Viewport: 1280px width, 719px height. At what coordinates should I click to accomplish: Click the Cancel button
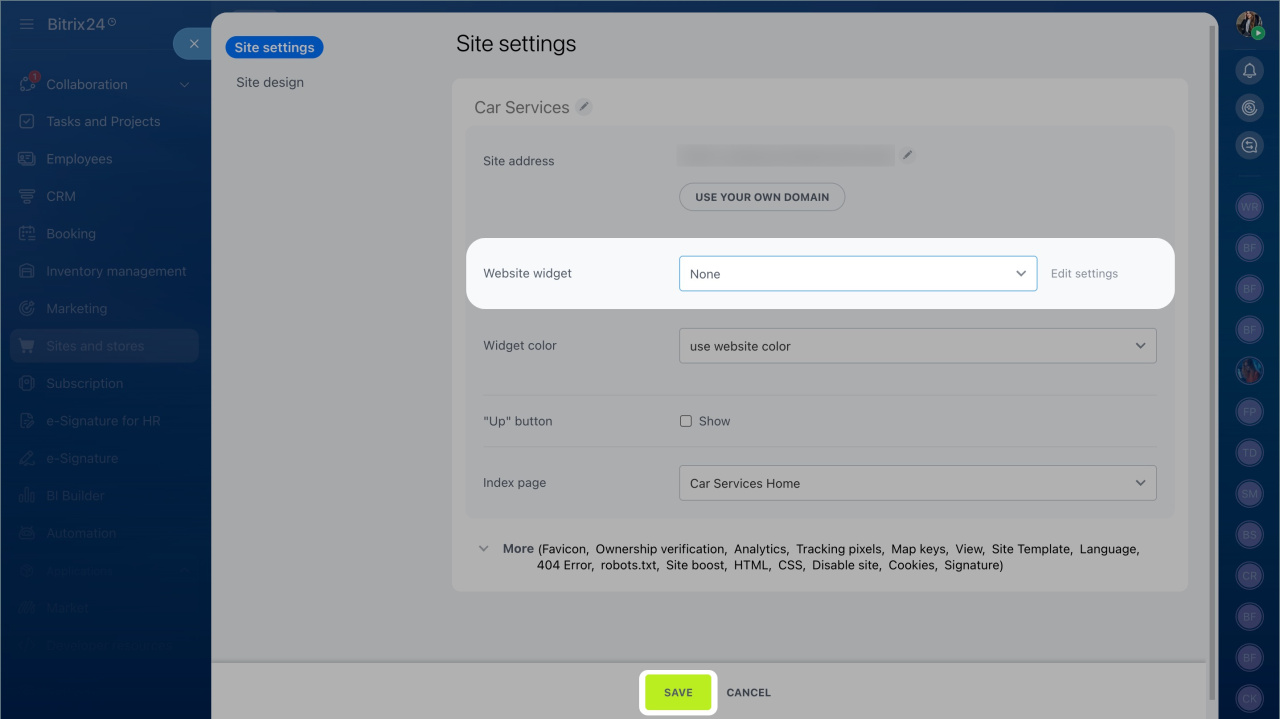point(748,692)
